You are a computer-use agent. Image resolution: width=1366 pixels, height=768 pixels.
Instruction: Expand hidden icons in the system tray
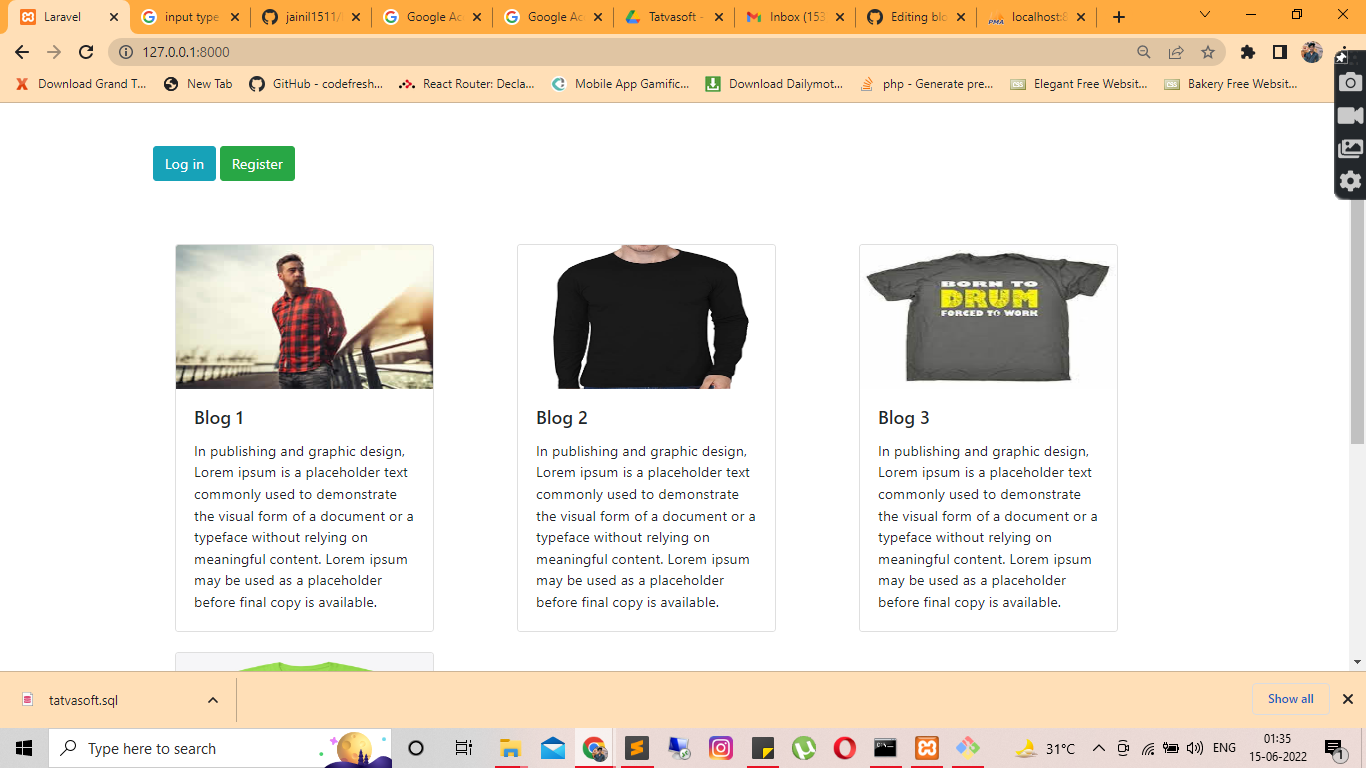(1099, 747)
